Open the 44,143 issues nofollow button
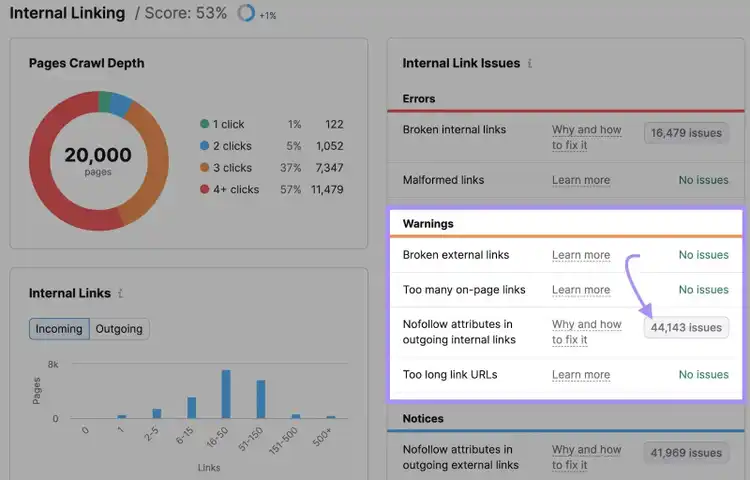750x480 pixels. tap(686, 327)
